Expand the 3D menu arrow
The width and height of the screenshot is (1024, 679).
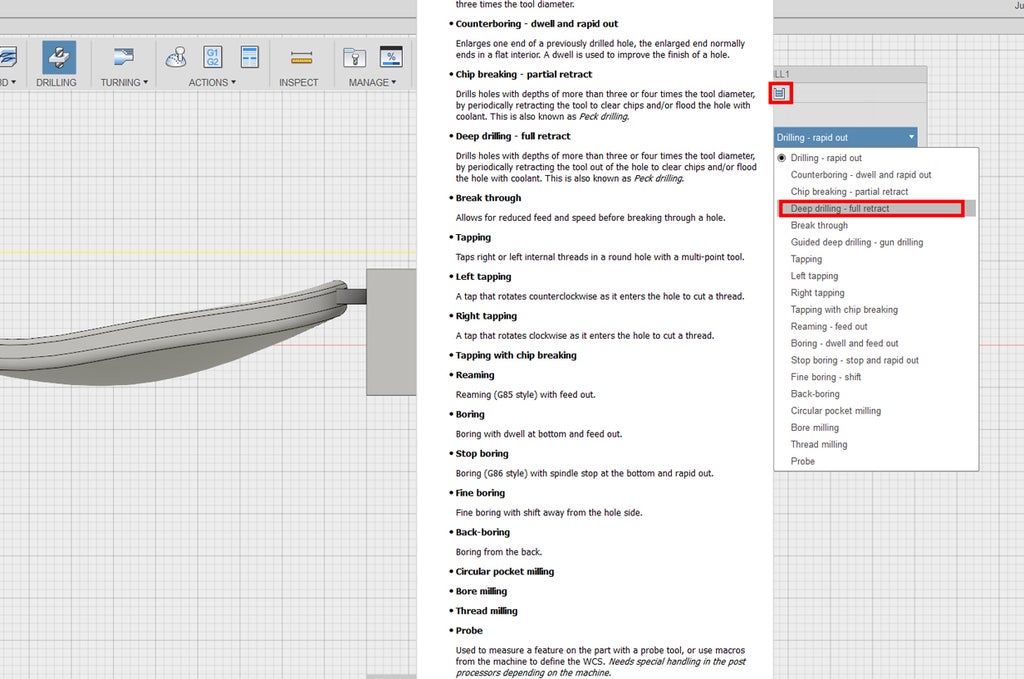point(14,82)
